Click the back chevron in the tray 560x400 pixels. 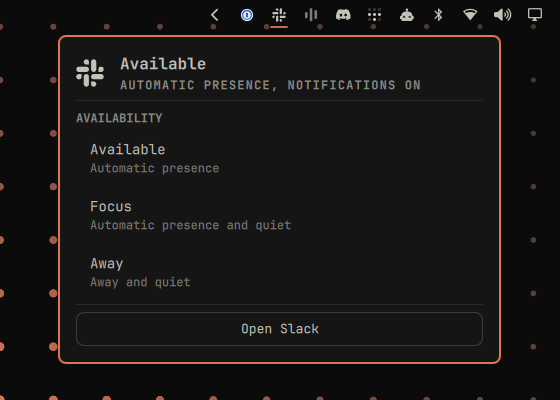(x=215, y=15)
